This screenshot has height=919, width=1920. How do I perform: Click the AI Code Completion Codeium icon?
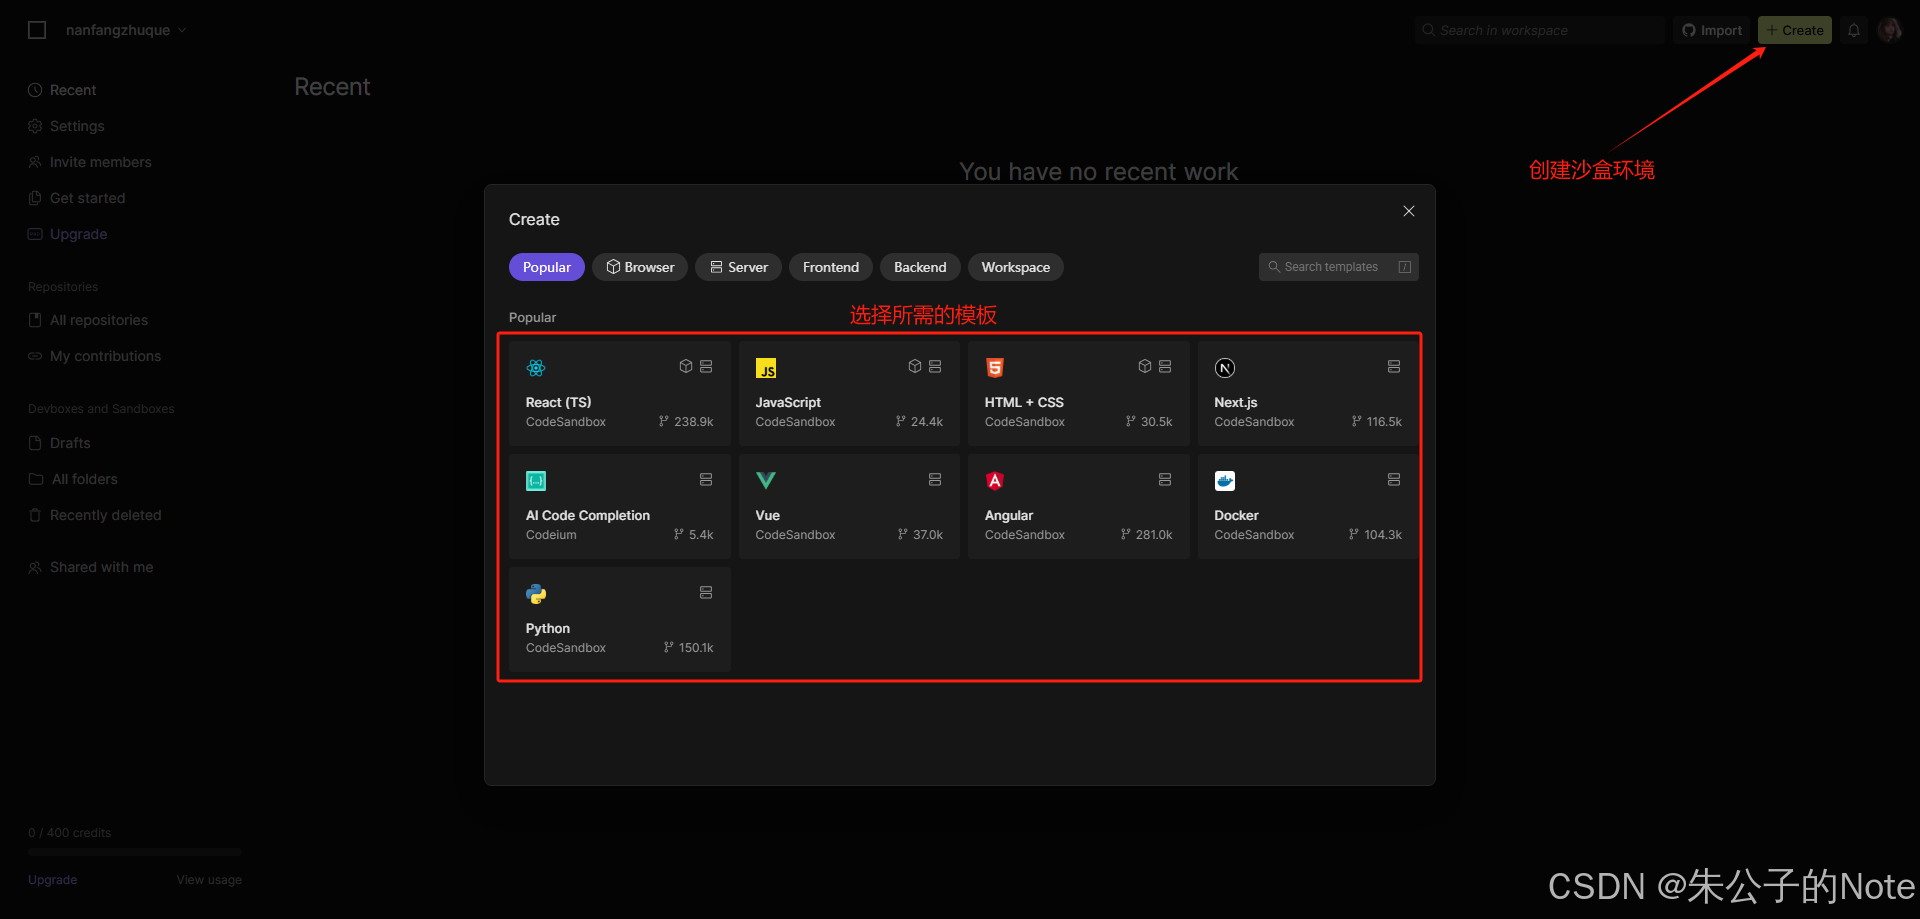click(x=536, y=481)
